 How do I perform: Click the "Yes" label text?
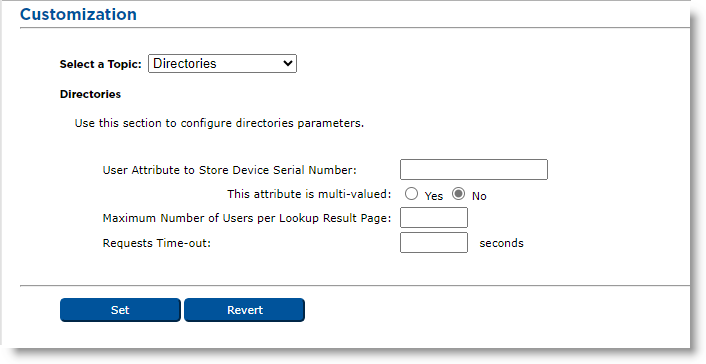(x=434, y=196)
